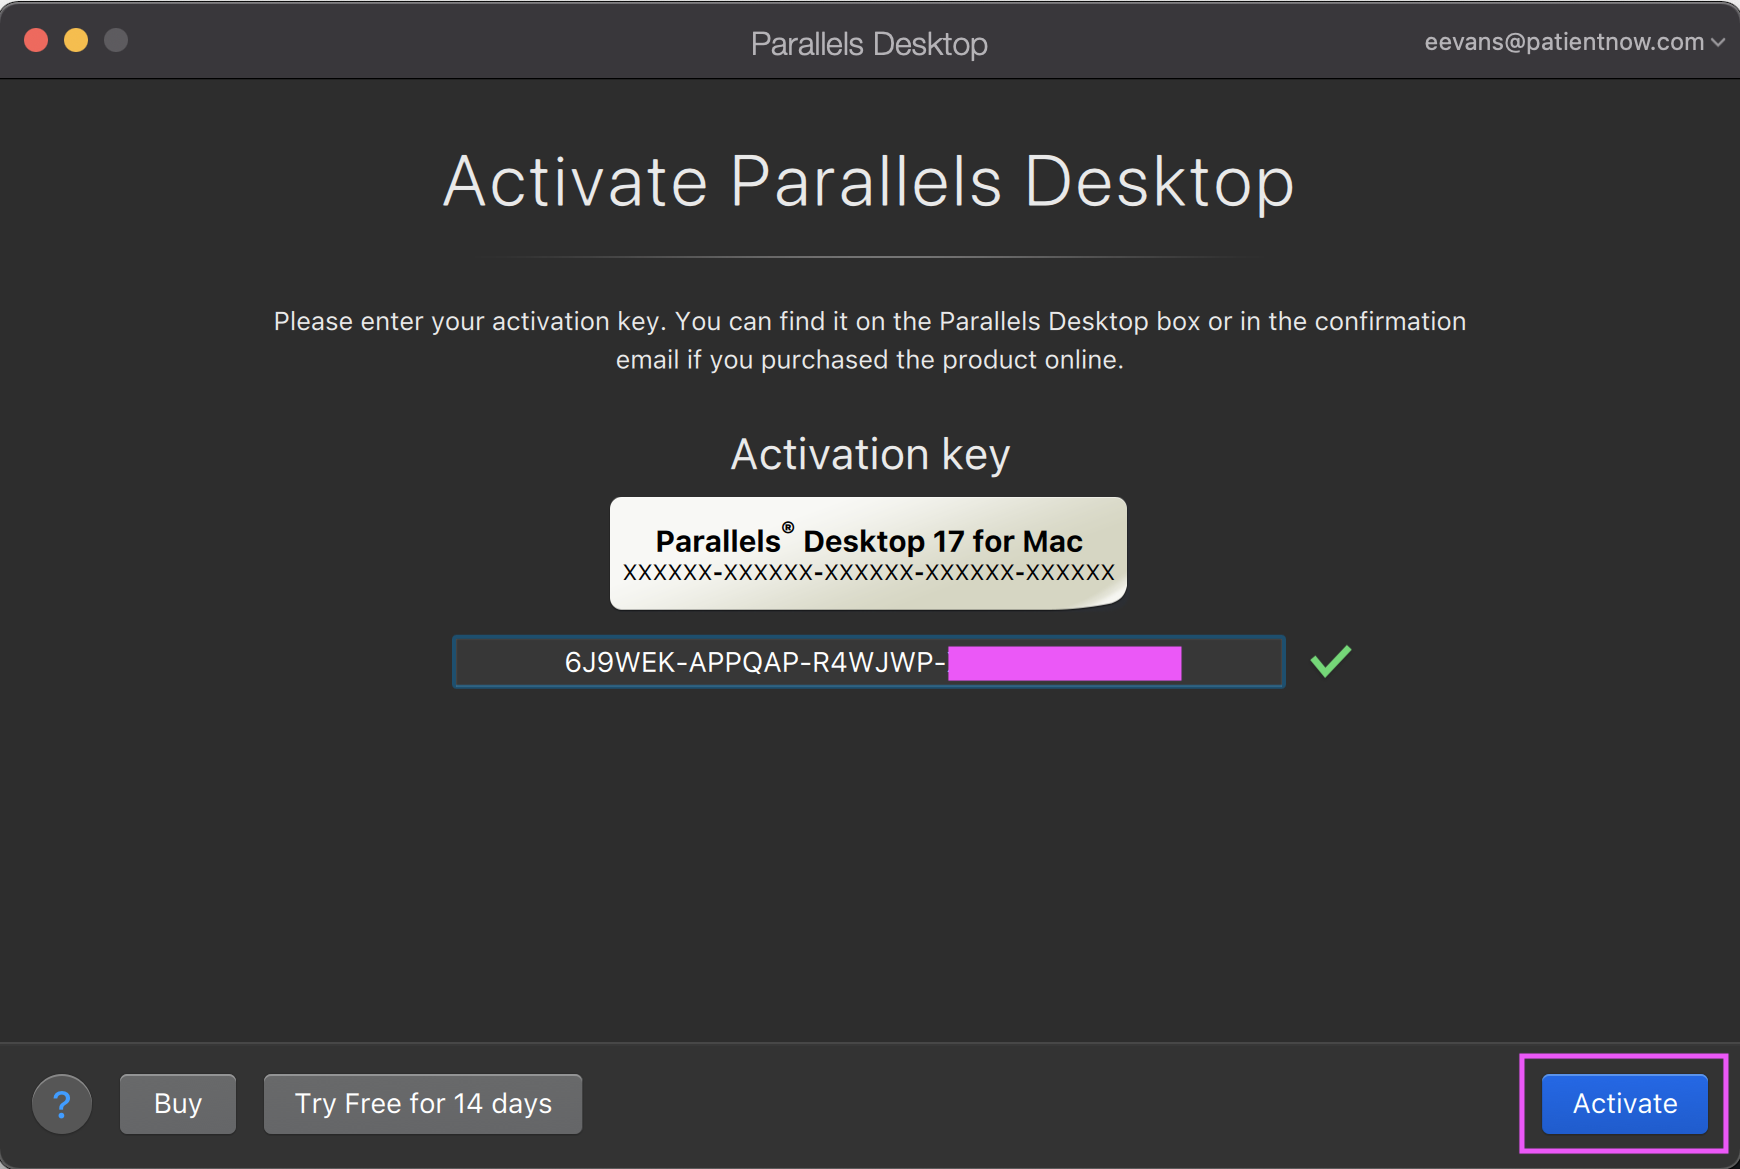
Task: Click the checkmark next to the key field
Action: (1330, 660)
